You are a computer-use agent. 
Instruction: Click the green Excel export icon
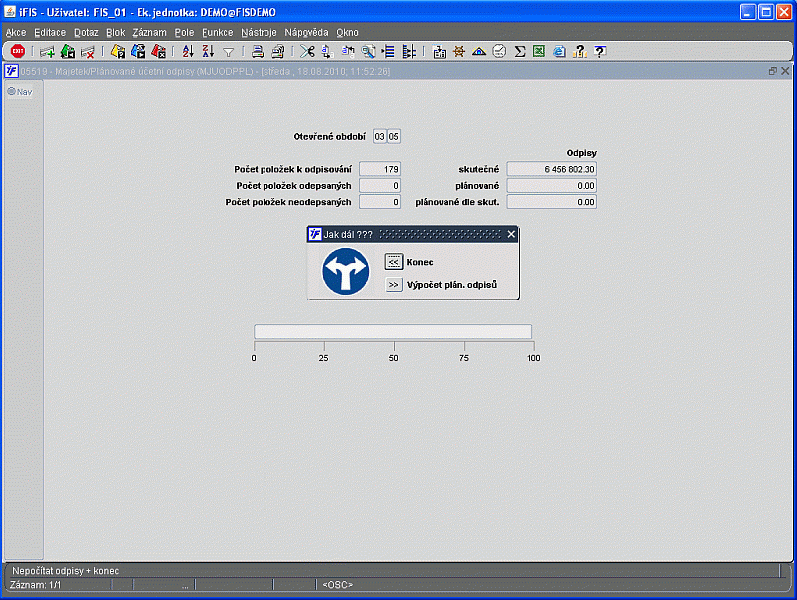[539, 51]
